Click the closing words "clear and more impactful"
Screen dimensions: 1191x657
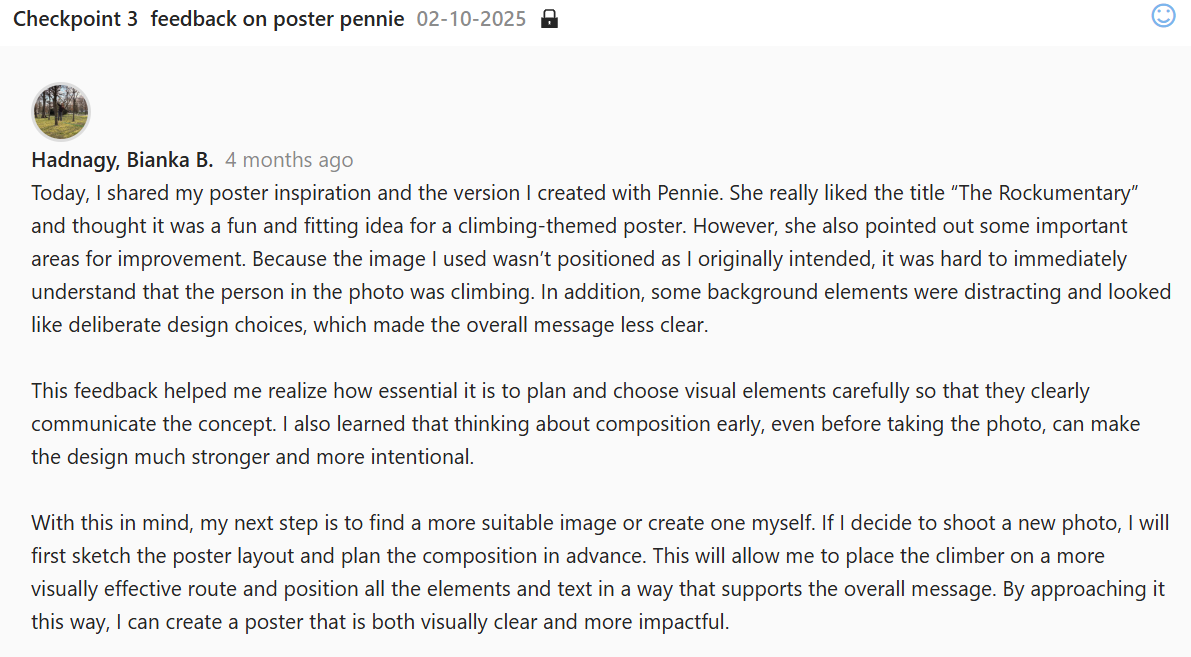[x=615, y=621]
